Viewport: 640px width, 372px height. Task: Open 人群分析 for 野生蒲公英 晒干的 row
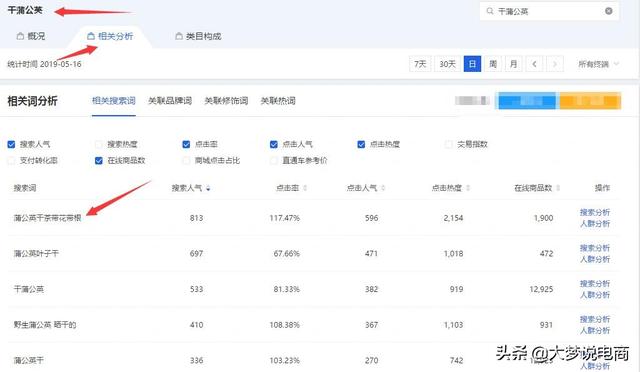tap(595, 330)
